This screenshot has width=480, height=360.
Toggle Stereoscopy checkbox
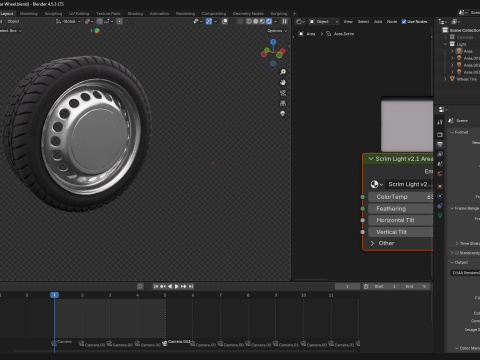pos(457,253)
